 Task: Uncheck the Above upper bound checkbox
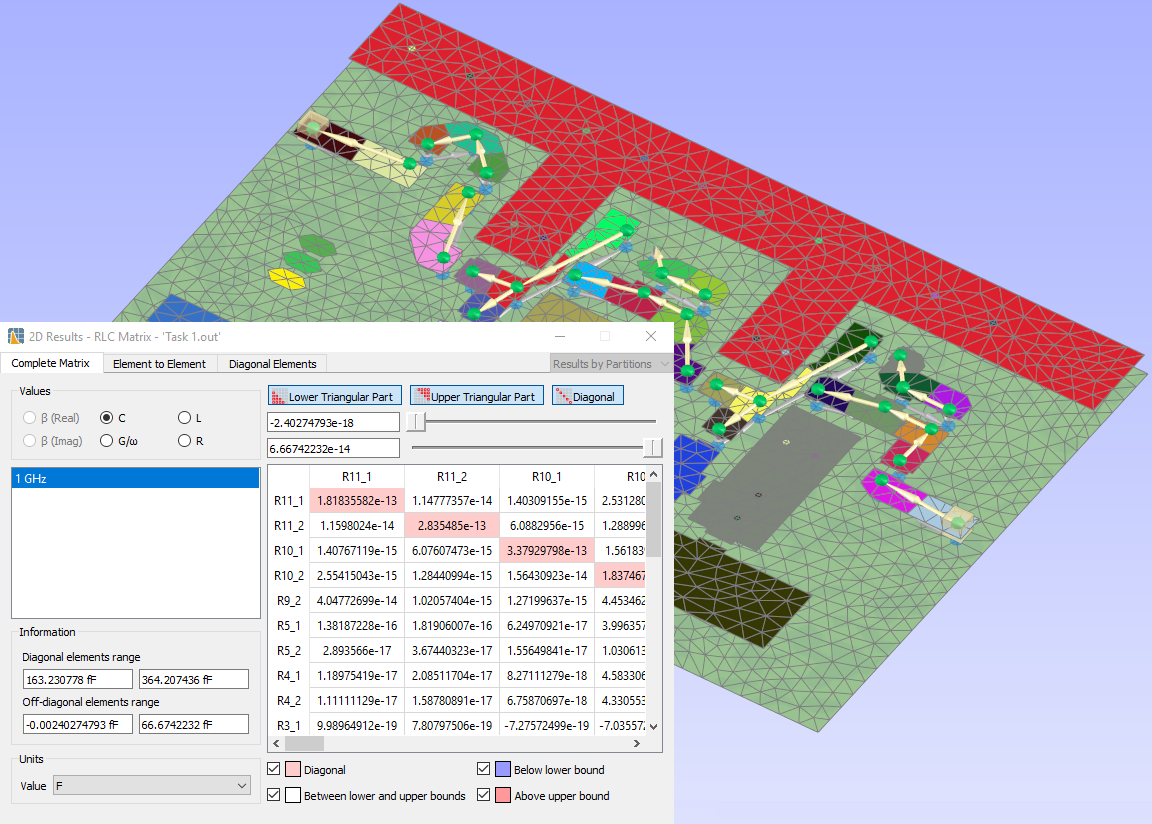484,796
